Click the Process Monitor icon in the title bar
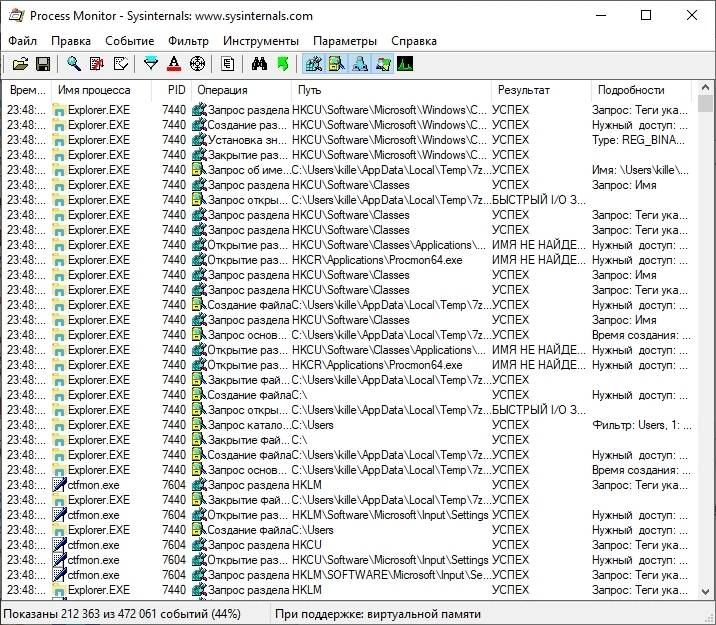This screenshot has width=716, height=625. (x=16, y=16)
